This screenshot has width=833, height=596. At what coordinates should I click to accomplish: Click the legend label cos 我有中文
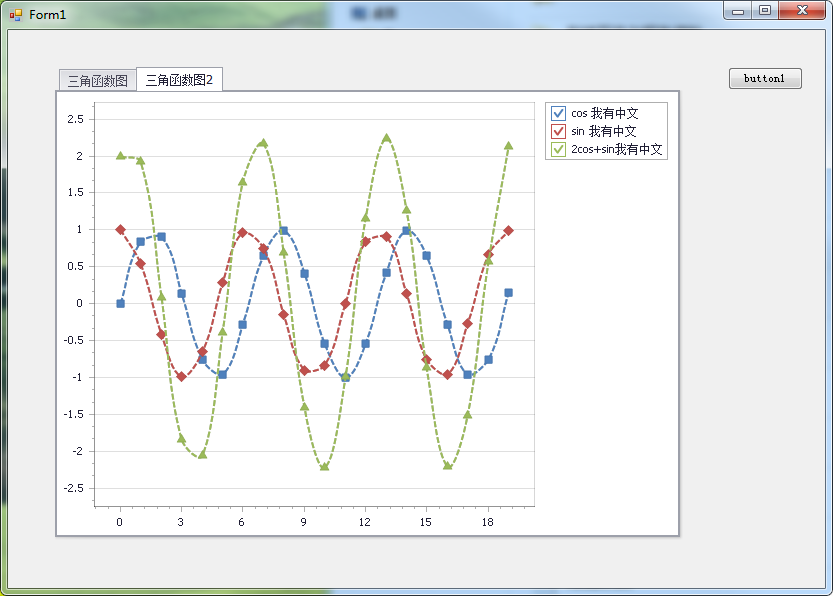coord(605,113)
